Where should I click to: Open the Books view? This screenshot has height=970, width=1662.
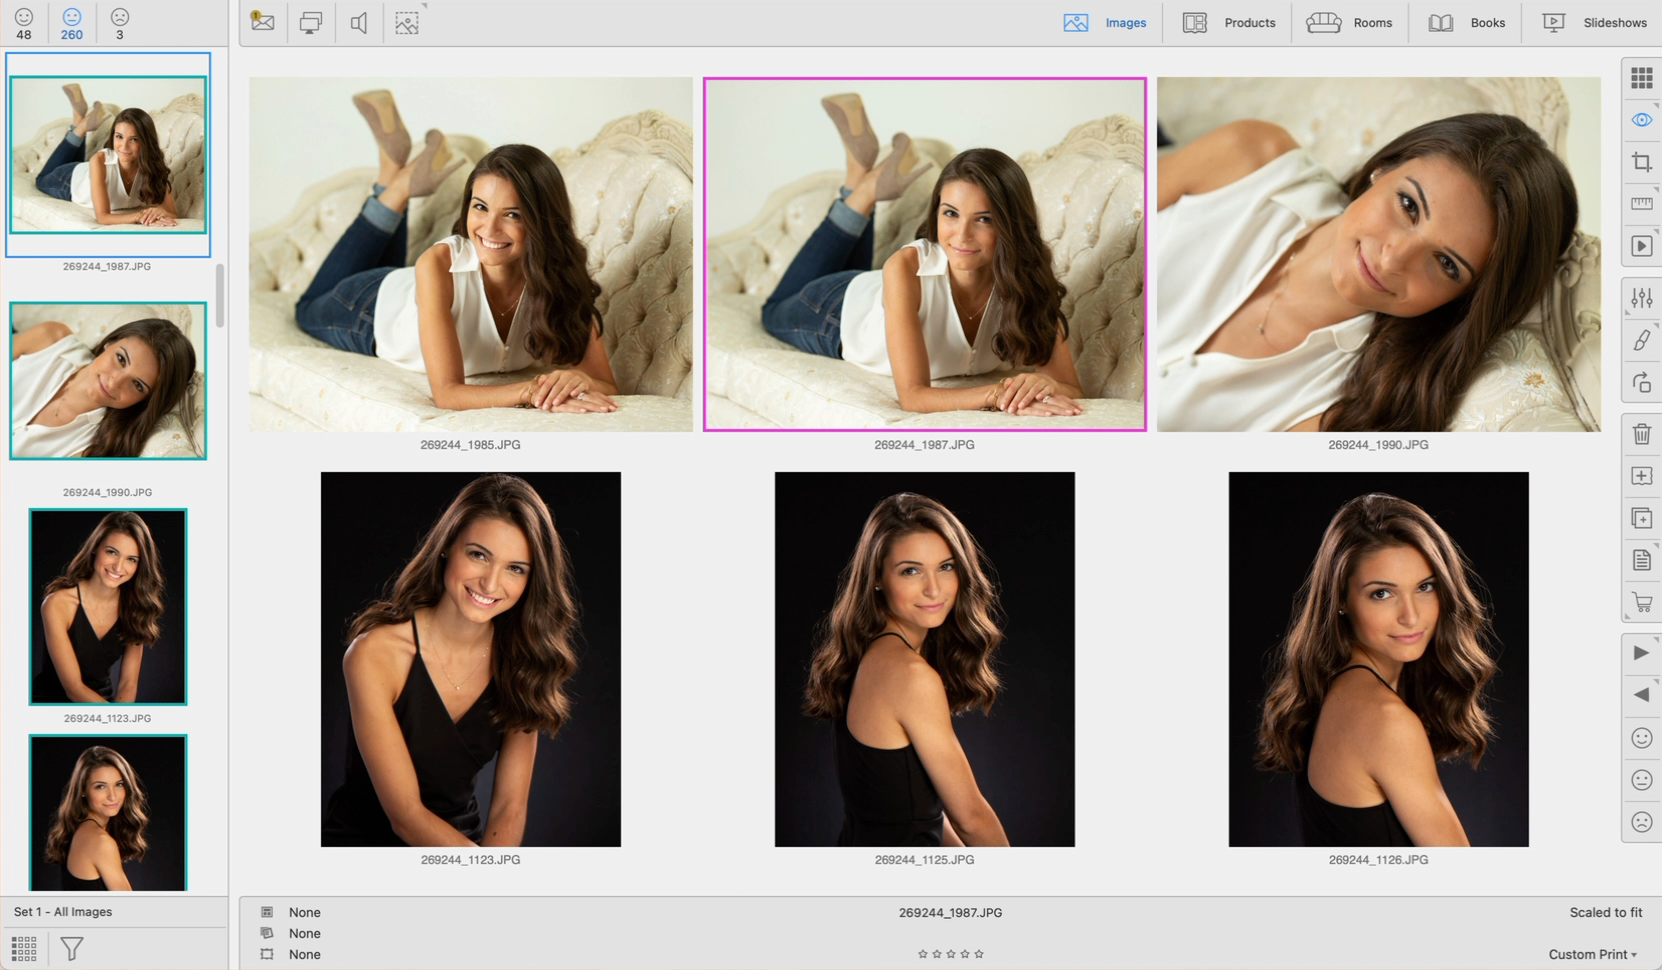pos(1466,22)
